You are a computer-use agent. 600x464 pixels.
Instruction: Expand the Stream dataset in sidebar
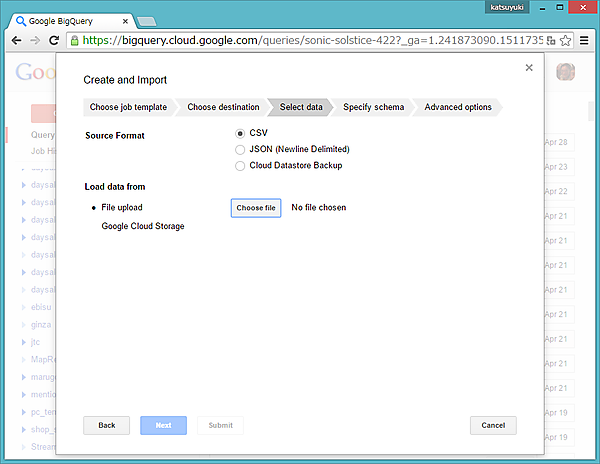[23, 447]
